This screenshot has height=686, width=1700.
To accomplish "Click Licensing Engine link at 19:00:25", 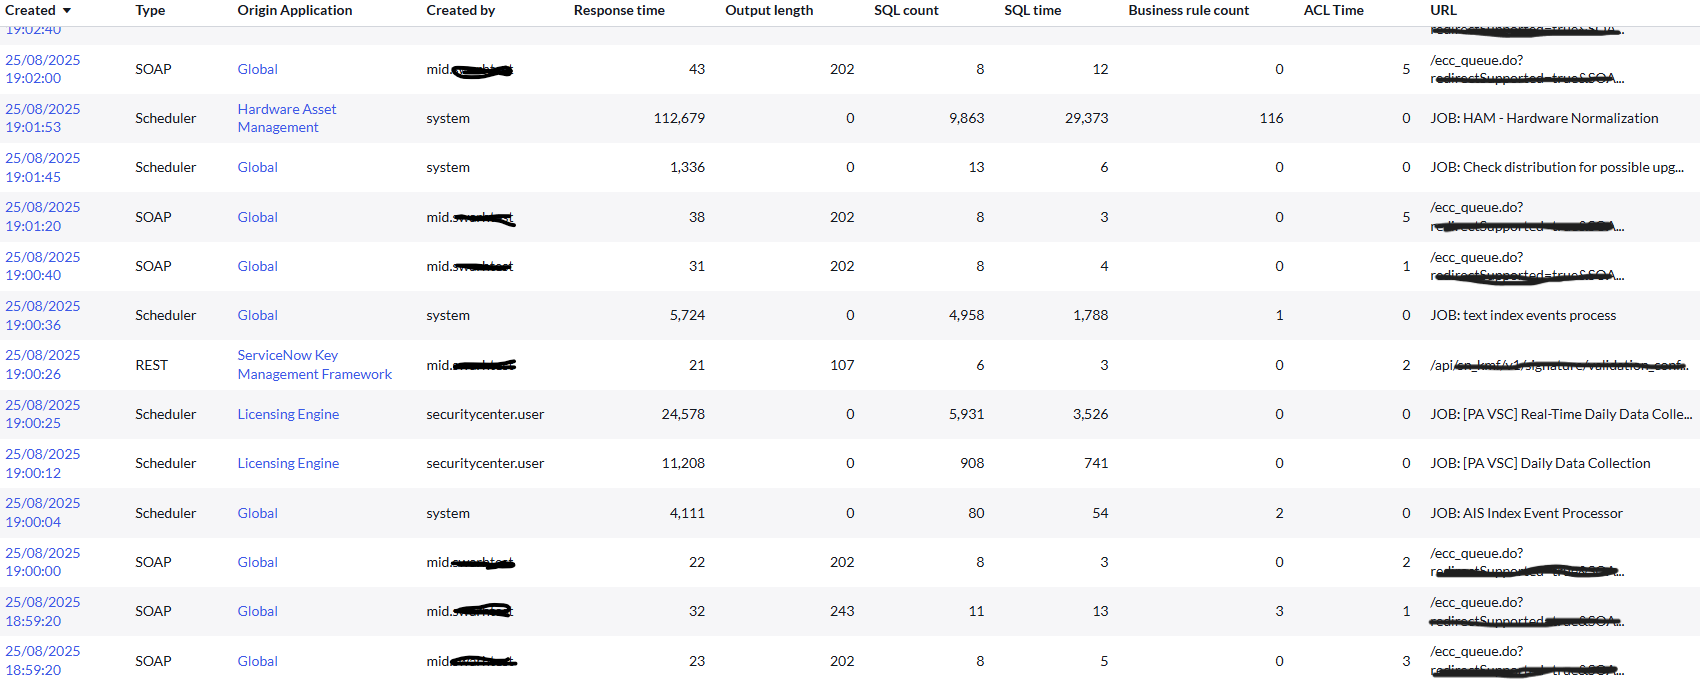I will point(288,414).
